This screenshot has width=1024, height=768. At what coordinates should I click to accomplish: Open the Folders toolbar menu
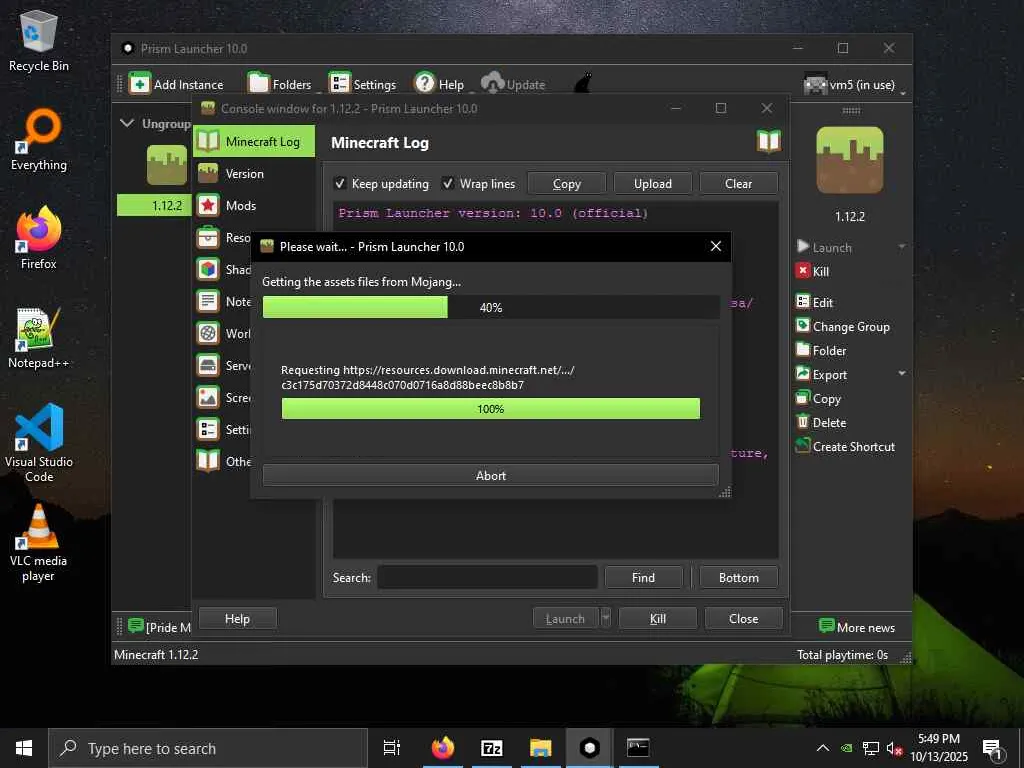[280, 84]
